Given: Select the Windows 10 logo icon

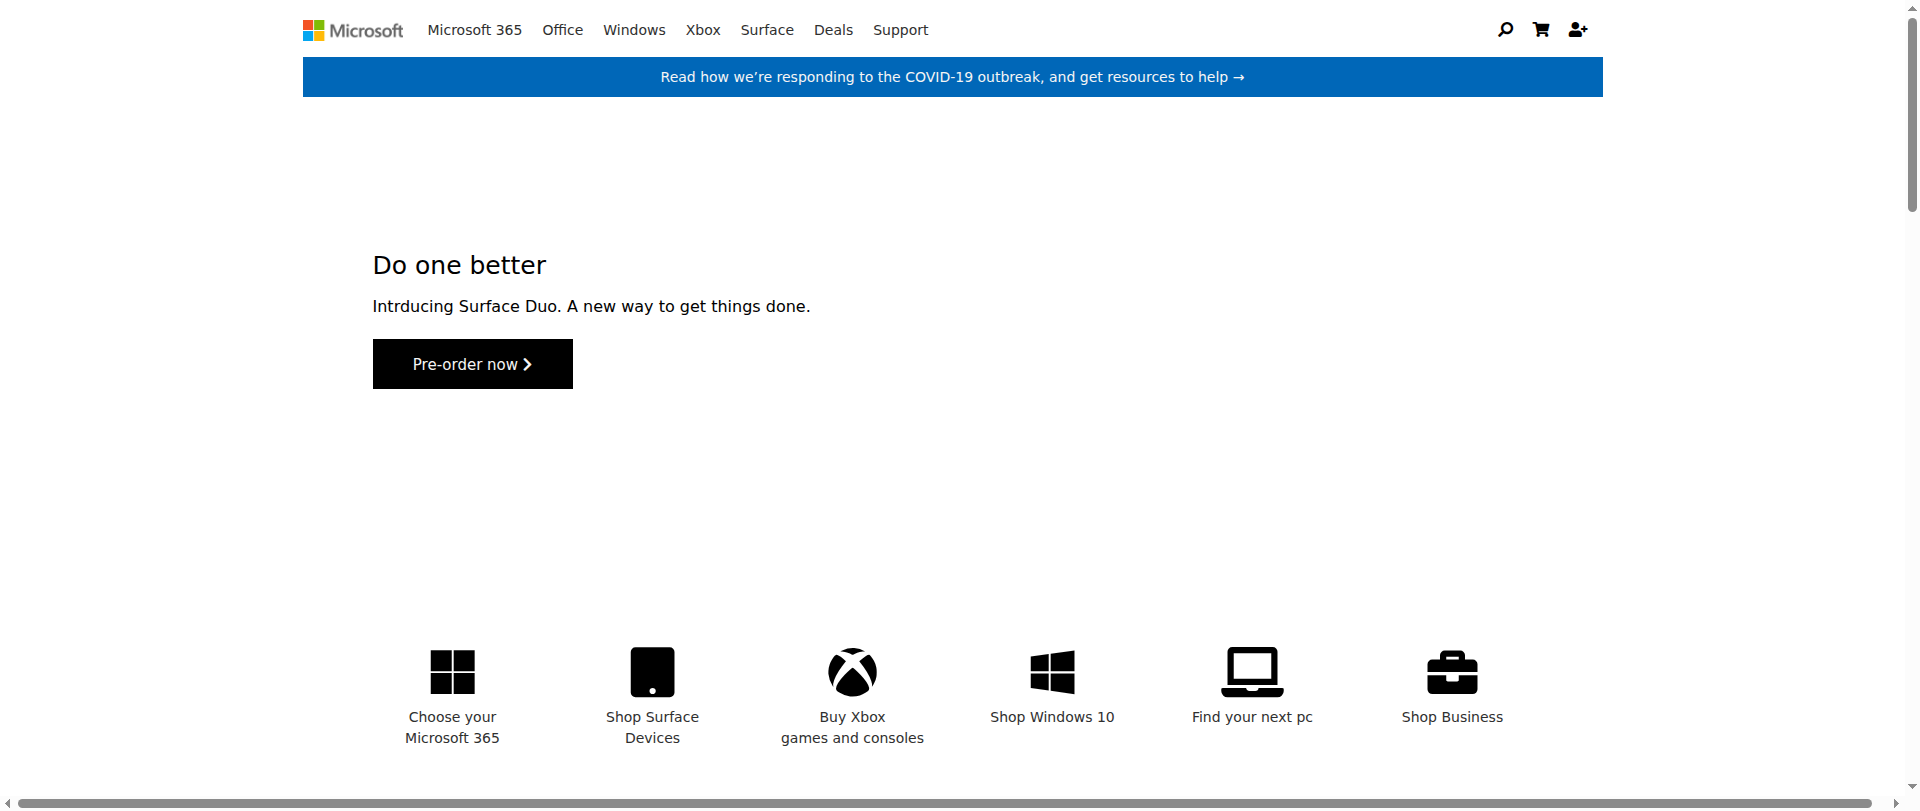Looking at the screenshot, I should [1052, 672].
